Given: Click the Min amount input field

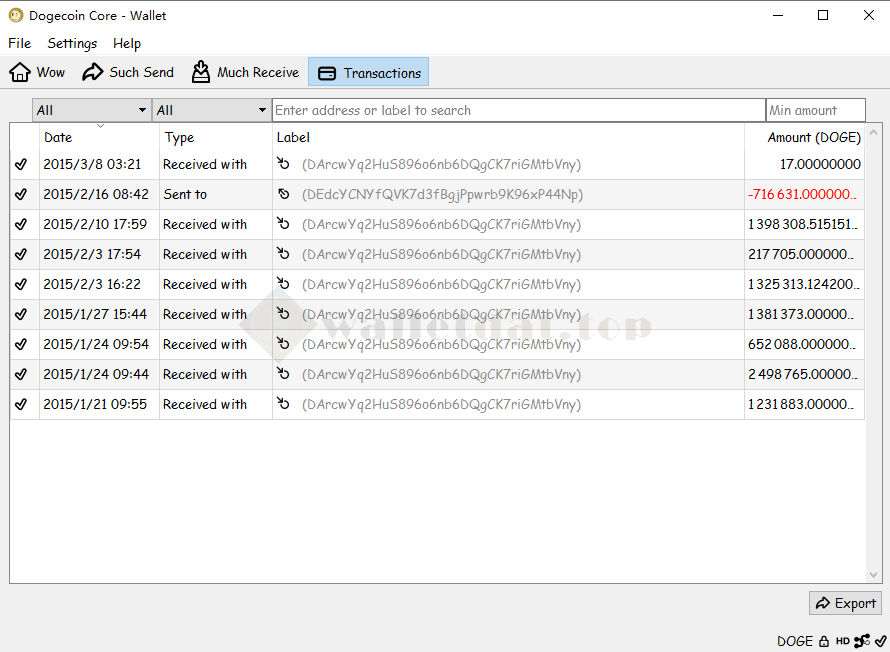Looking at the screenshot, I should pos(815,110).
